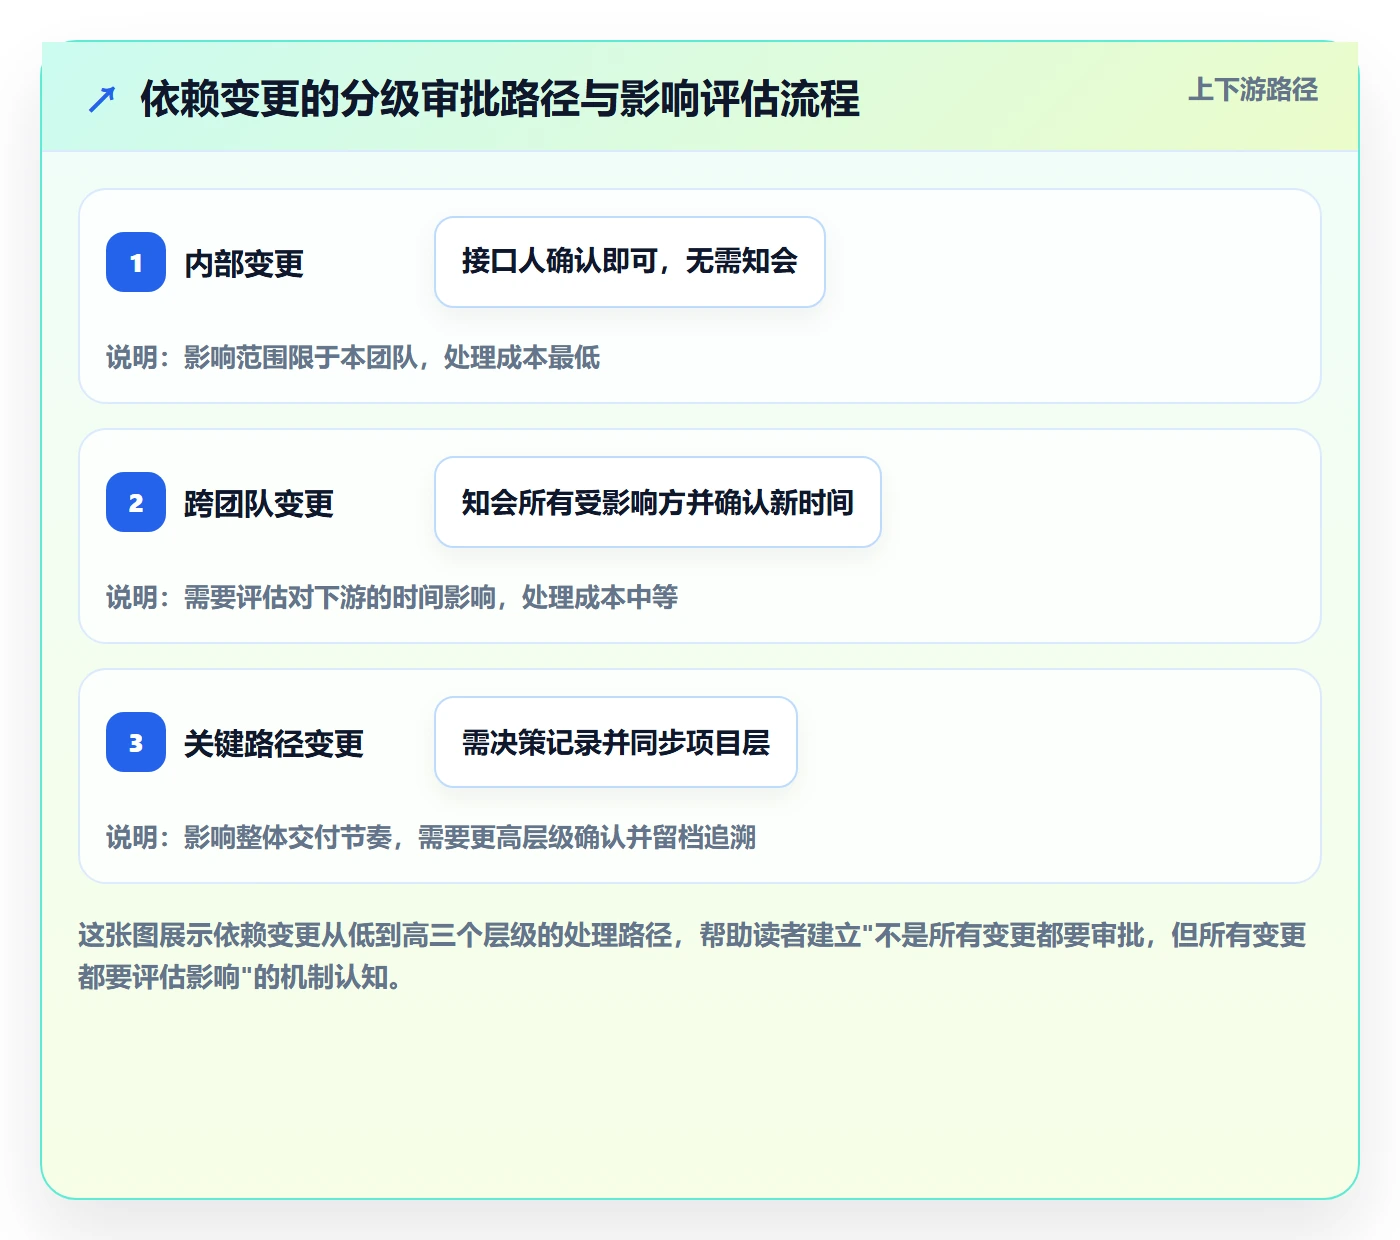Click the note about '影响整体交付节奏'
This screenshot has height=1240, width=1400.
click(x=431, y=837)
